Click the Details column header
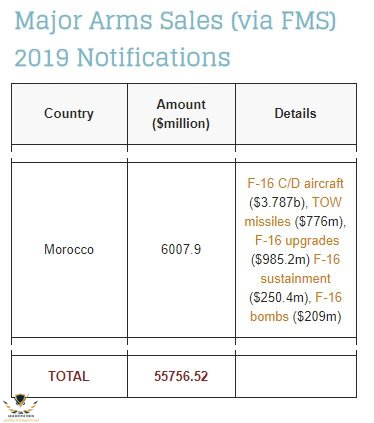This screenshot has height=423, width=374. tap(295, 114)
